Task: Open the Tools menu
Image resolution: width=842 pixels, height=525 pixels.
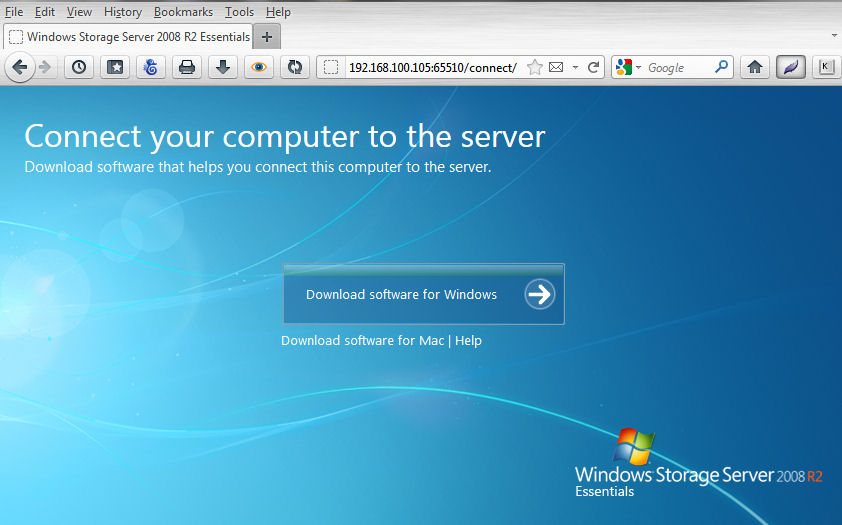Action: [239, 12]
